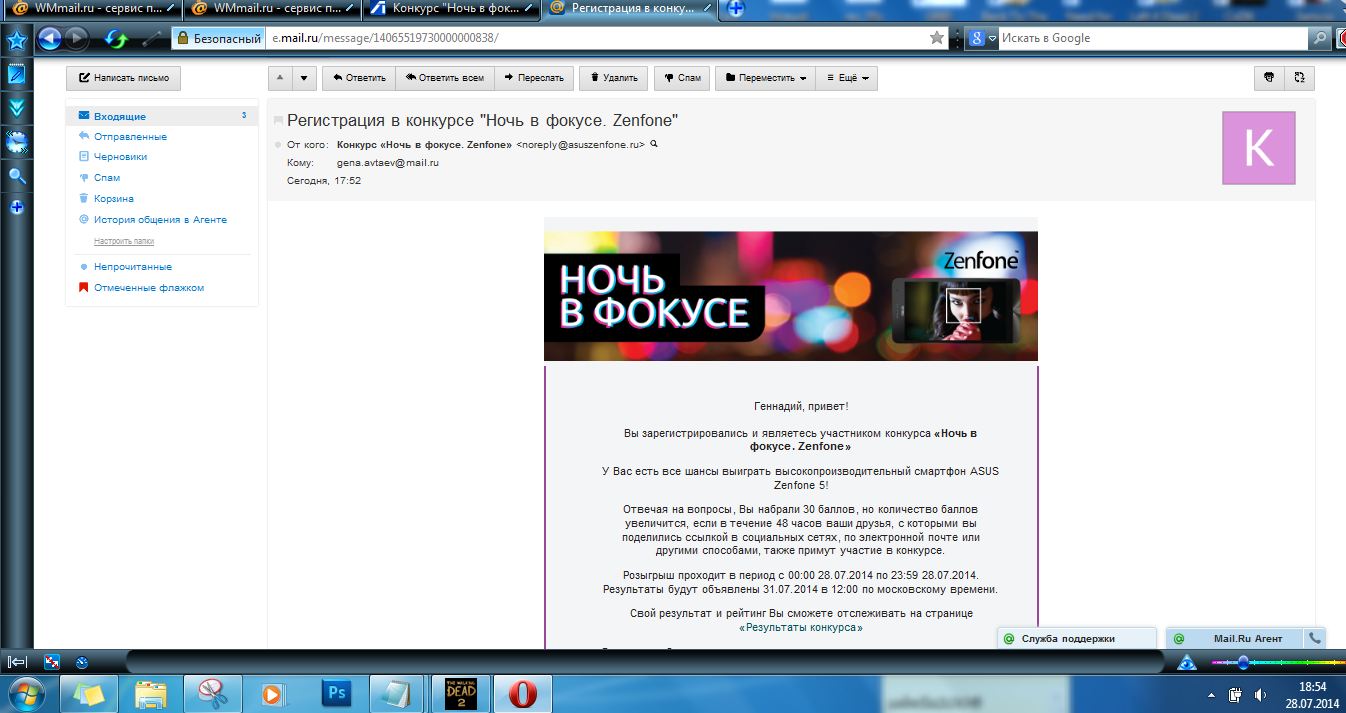Open the Windows Start menu
Image resolution: width=1346 pixels, height=713 pixels.
(26, 693)
